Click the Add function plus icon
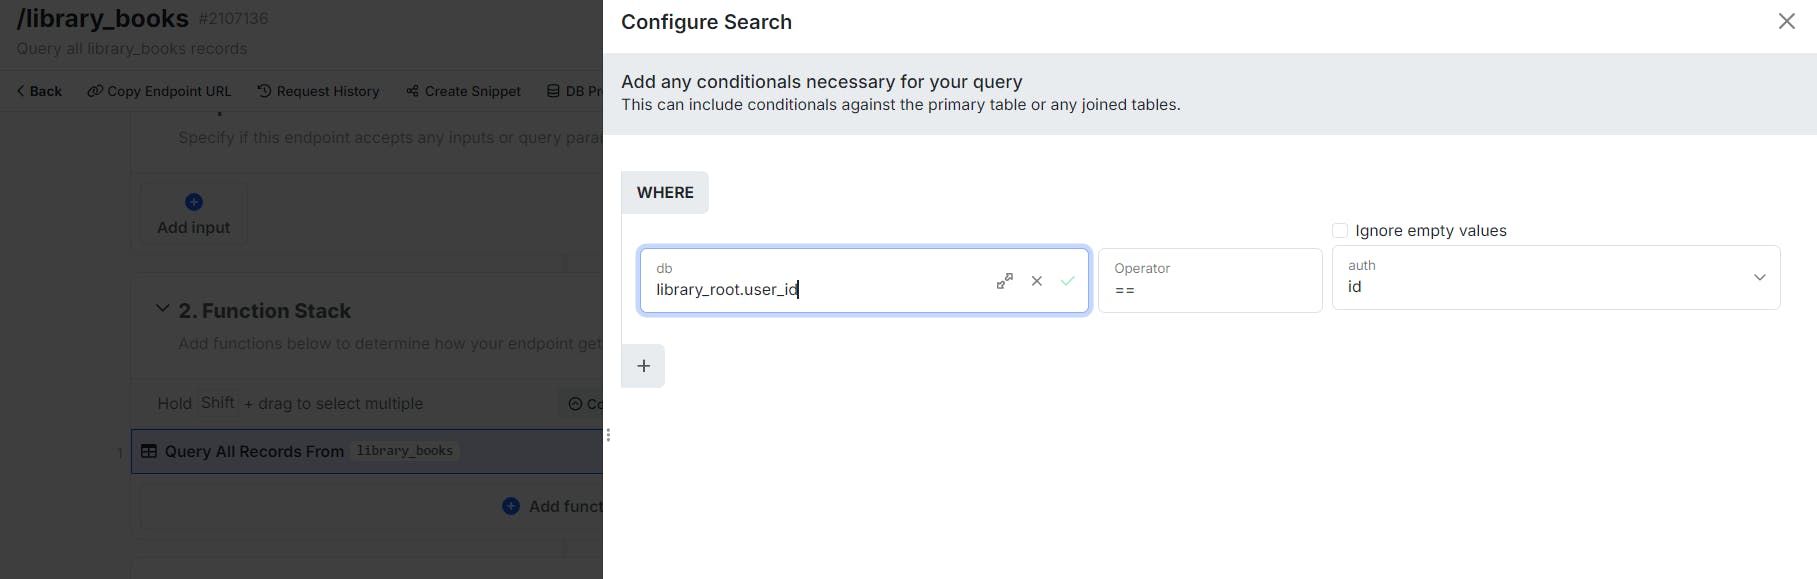The height and width of the screenshot is (579, 1817). click(x=511, y=506)
